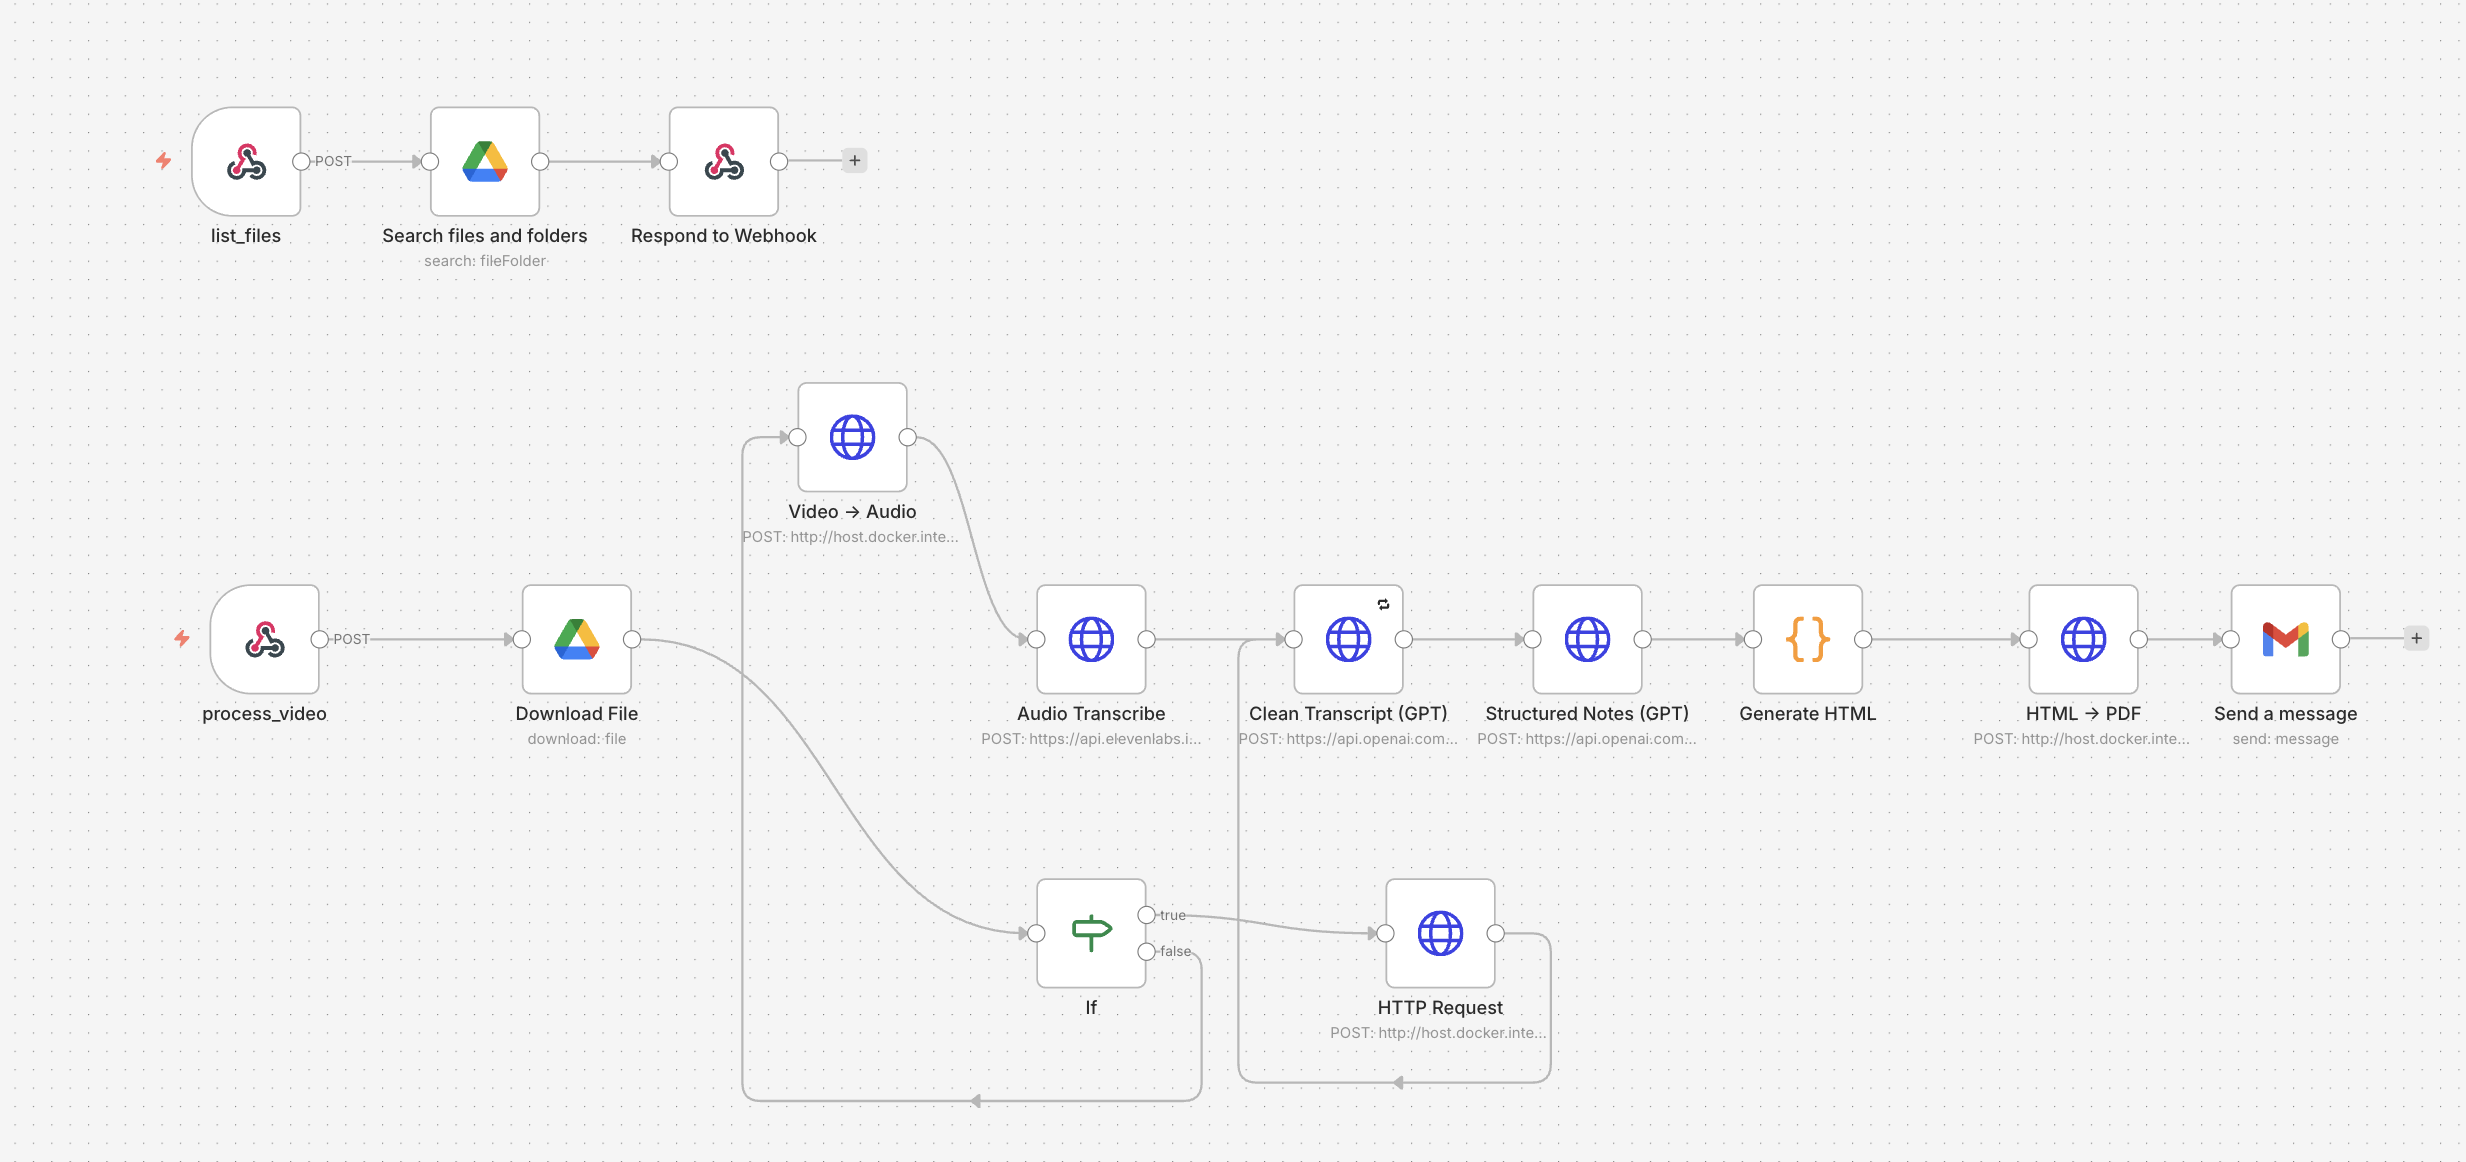This screenshot has width=2466, height=1162.
Task: Select the Respond to Webhook node
Action: pos(724,161)
